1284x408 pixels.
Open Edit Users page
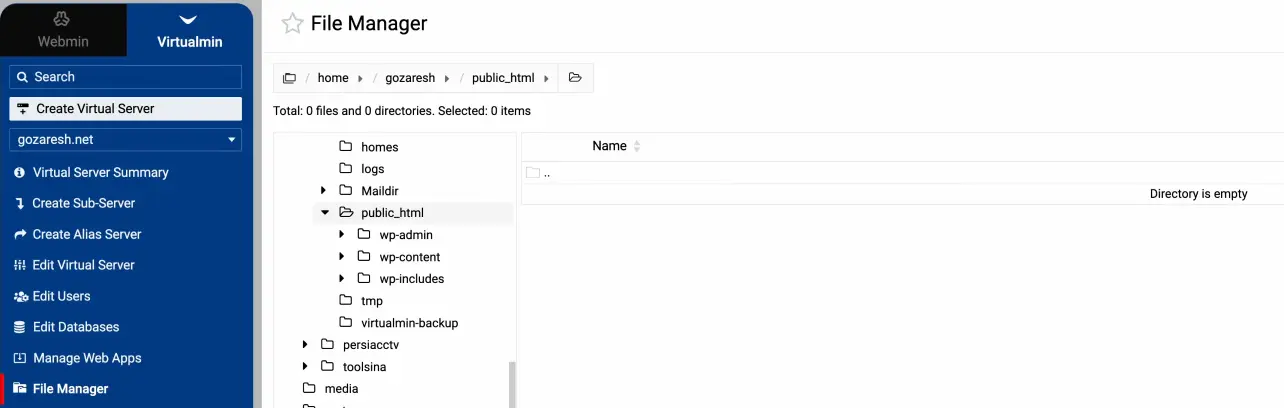click(61, 296)
